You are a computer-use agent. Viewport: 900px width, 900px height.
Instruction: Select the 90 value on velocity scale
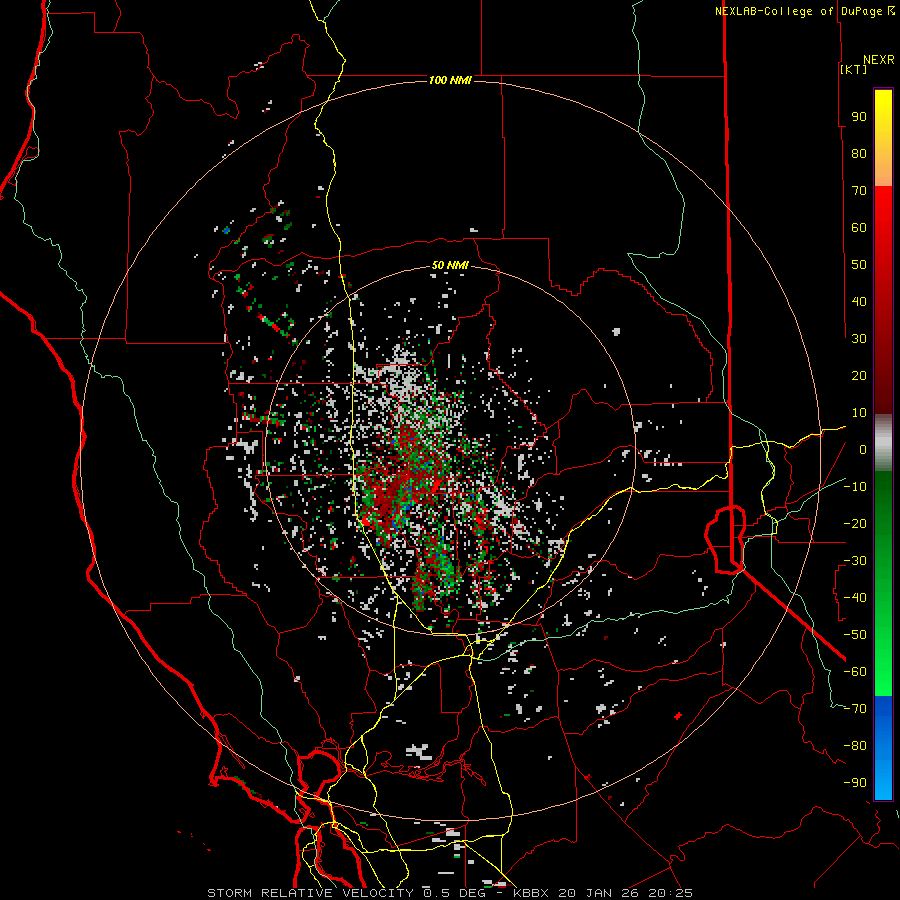[859, 117]
